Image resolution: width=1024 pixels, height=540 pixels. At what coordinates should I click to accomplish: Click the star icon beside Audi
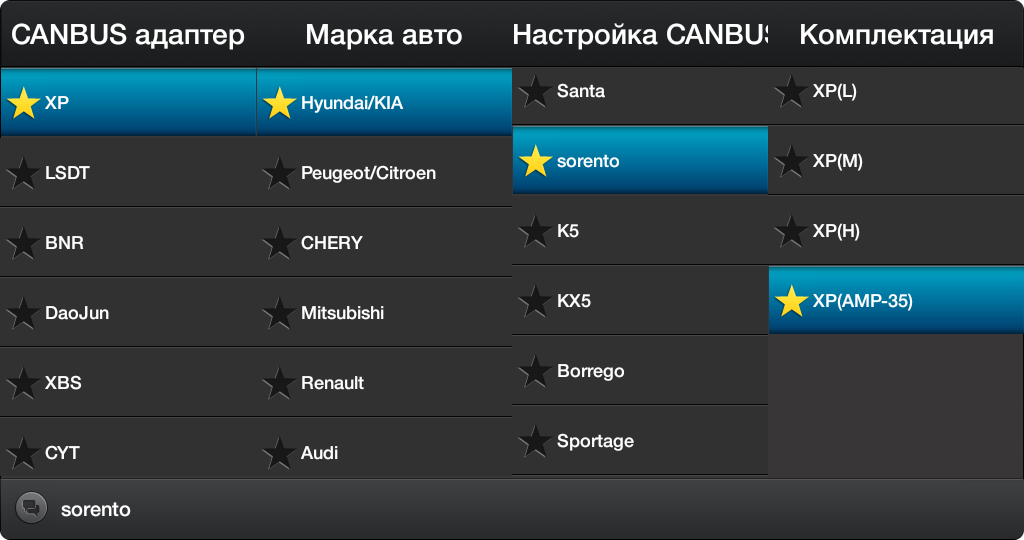pyautogui.click(x=279, y=453)
